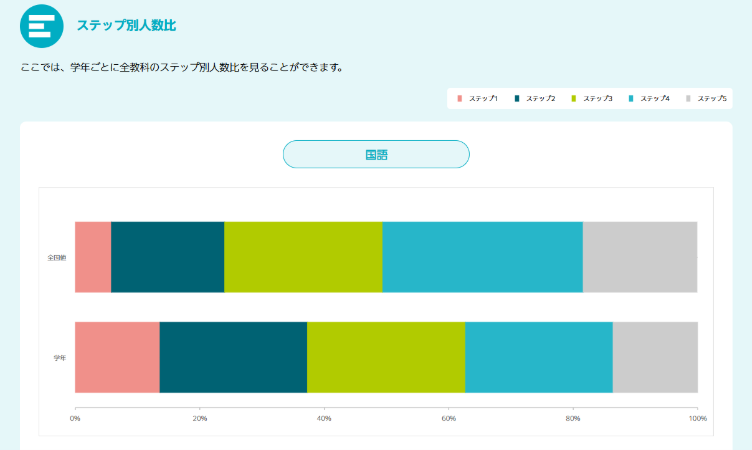Click the 20% axis tick label
The image size is (752, 450).
click(x=200, y=418)
